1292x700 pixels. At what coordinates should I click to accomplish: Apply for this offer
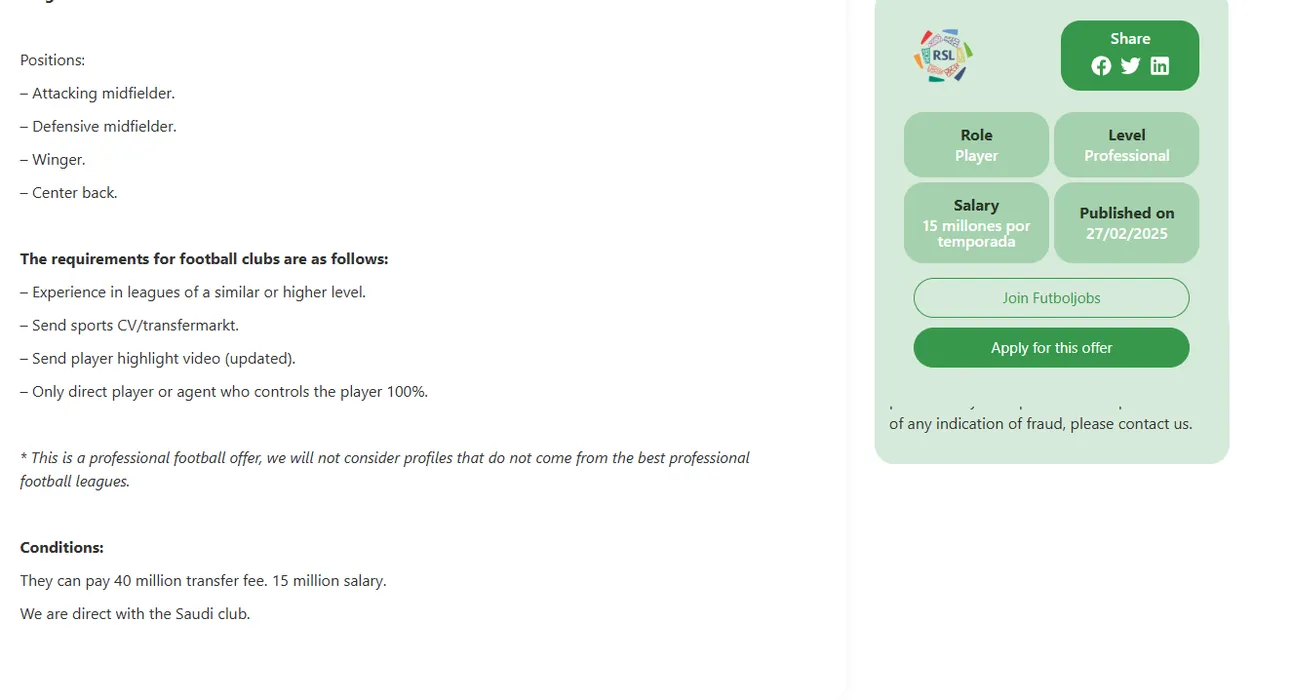pyautogui.click(x=1051, y=348)
